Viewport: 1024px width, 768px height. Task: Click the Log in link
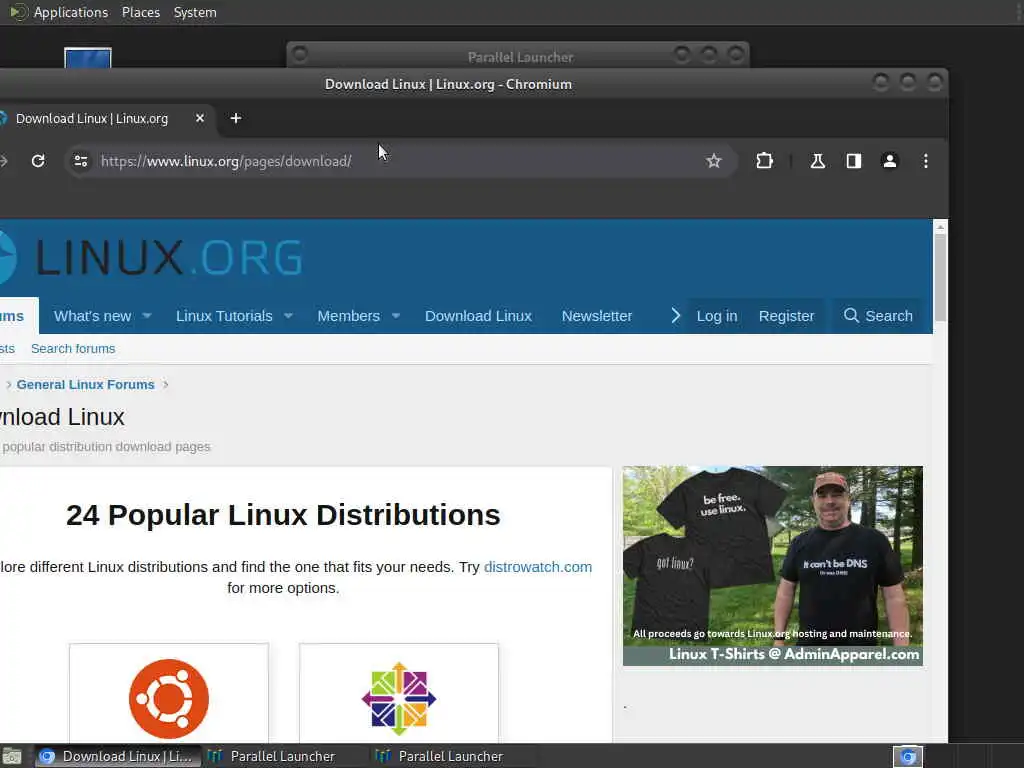click(716, 315)
